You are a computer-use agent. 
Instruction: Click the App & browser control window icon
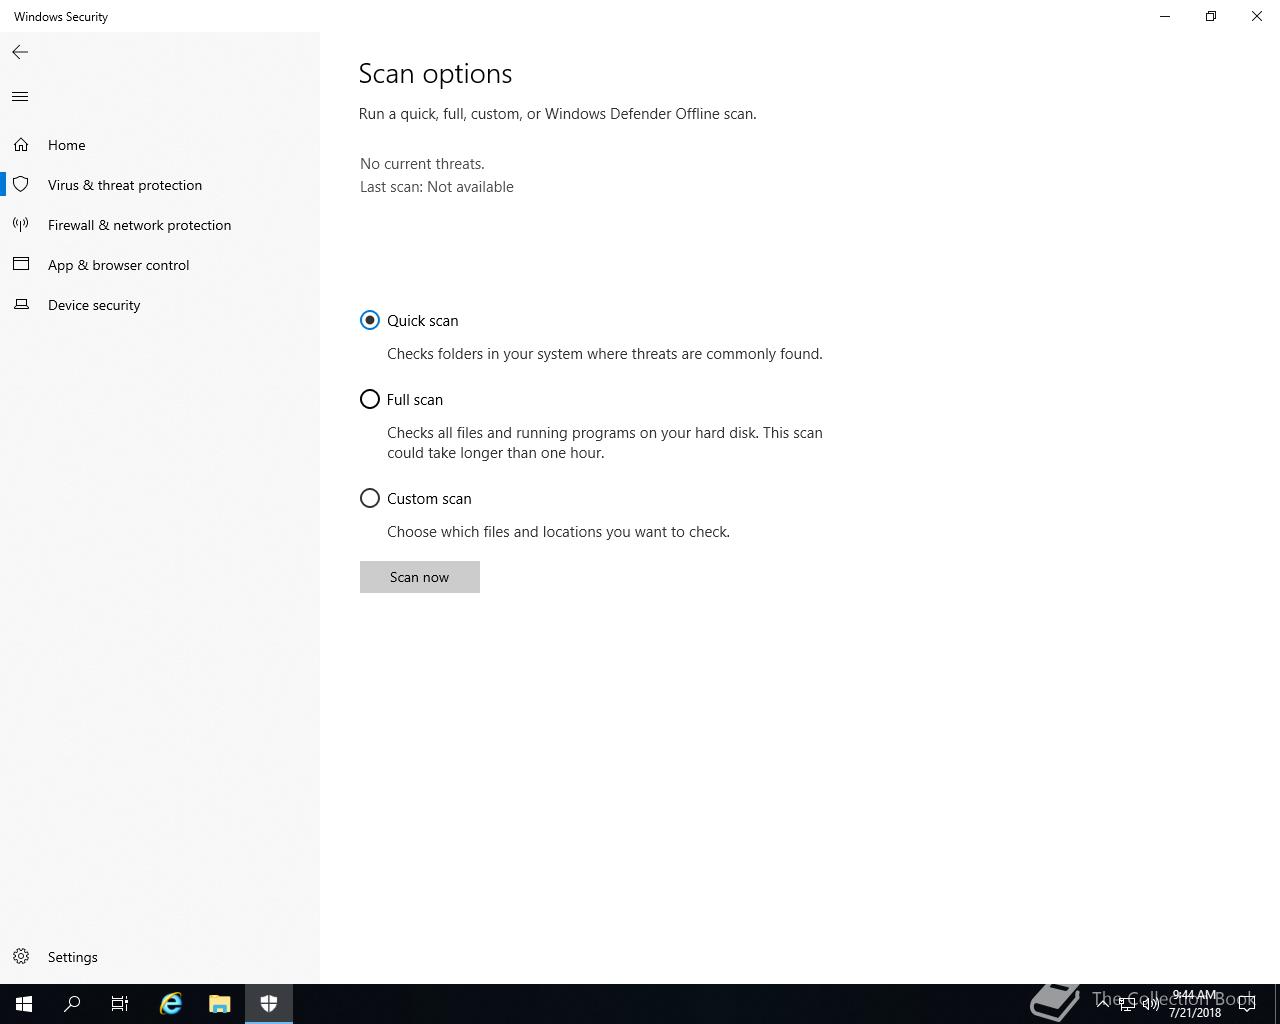click(x=21, y=264)
